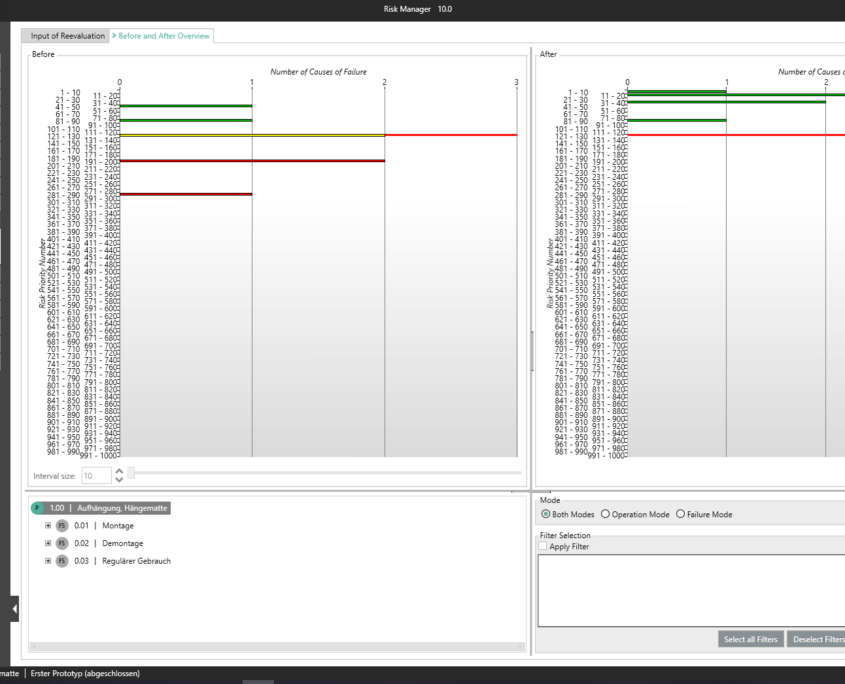Click the FS icon beside Montage
This screenshot has height=684, width=845.
[x=61, y=526]
